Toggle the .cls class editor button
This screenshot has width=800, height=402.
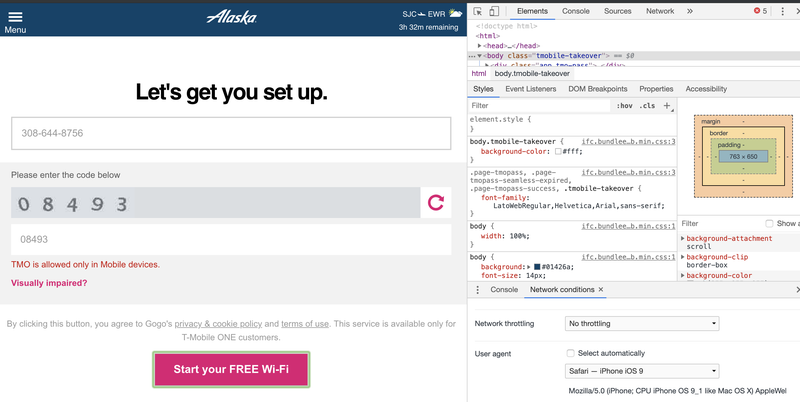(x=647, y=106)
